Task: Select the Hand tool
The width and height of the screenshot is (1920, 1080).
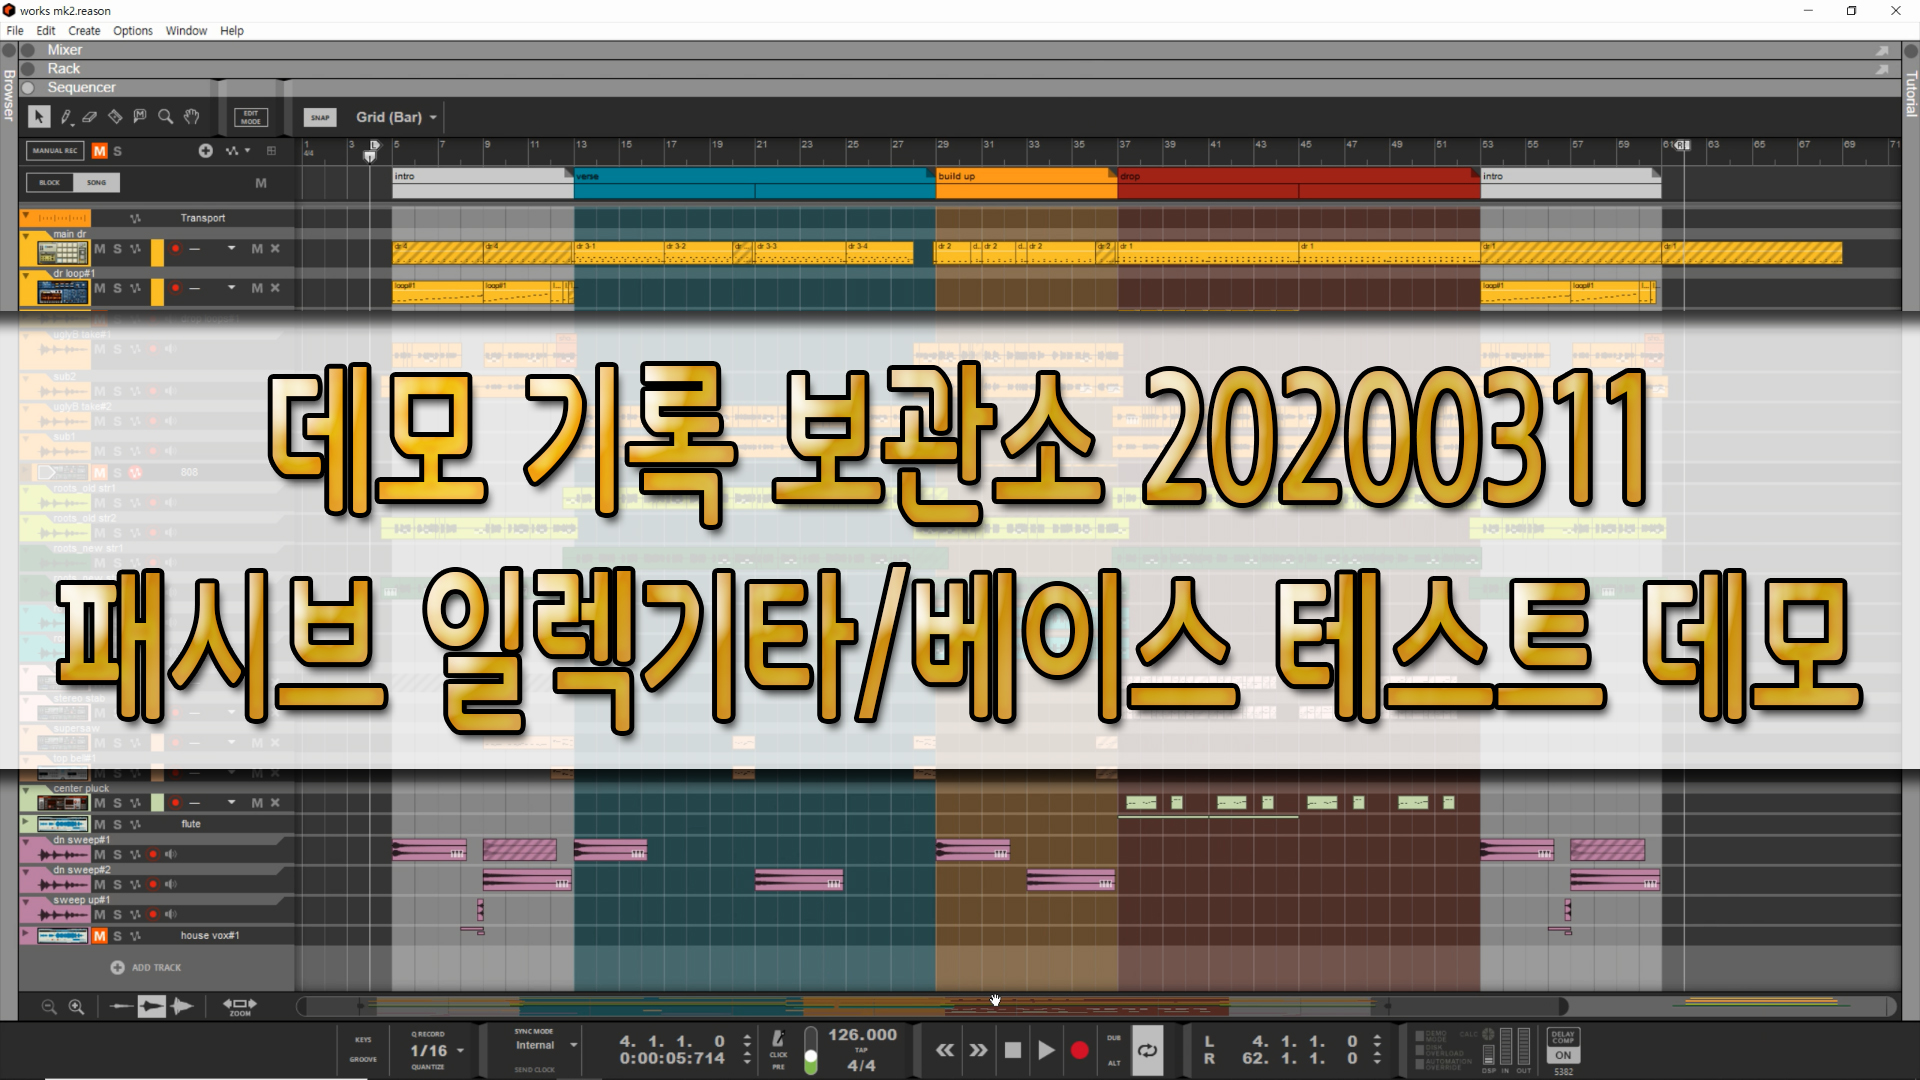Action: [192, 117]
